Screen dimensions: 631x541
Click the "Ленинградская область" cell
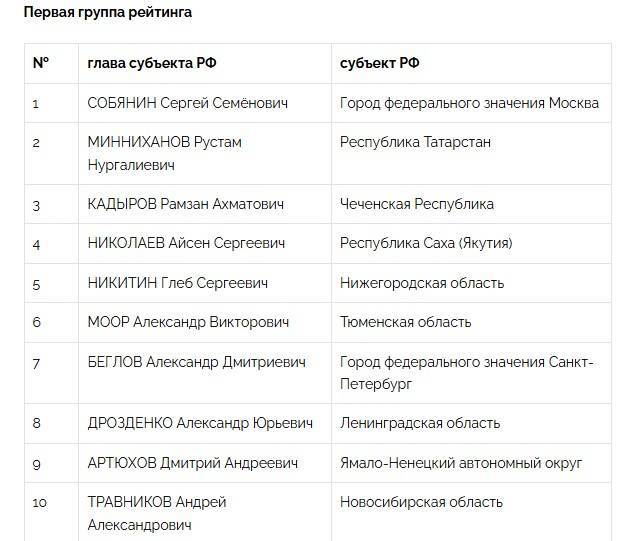click(420, 423)
